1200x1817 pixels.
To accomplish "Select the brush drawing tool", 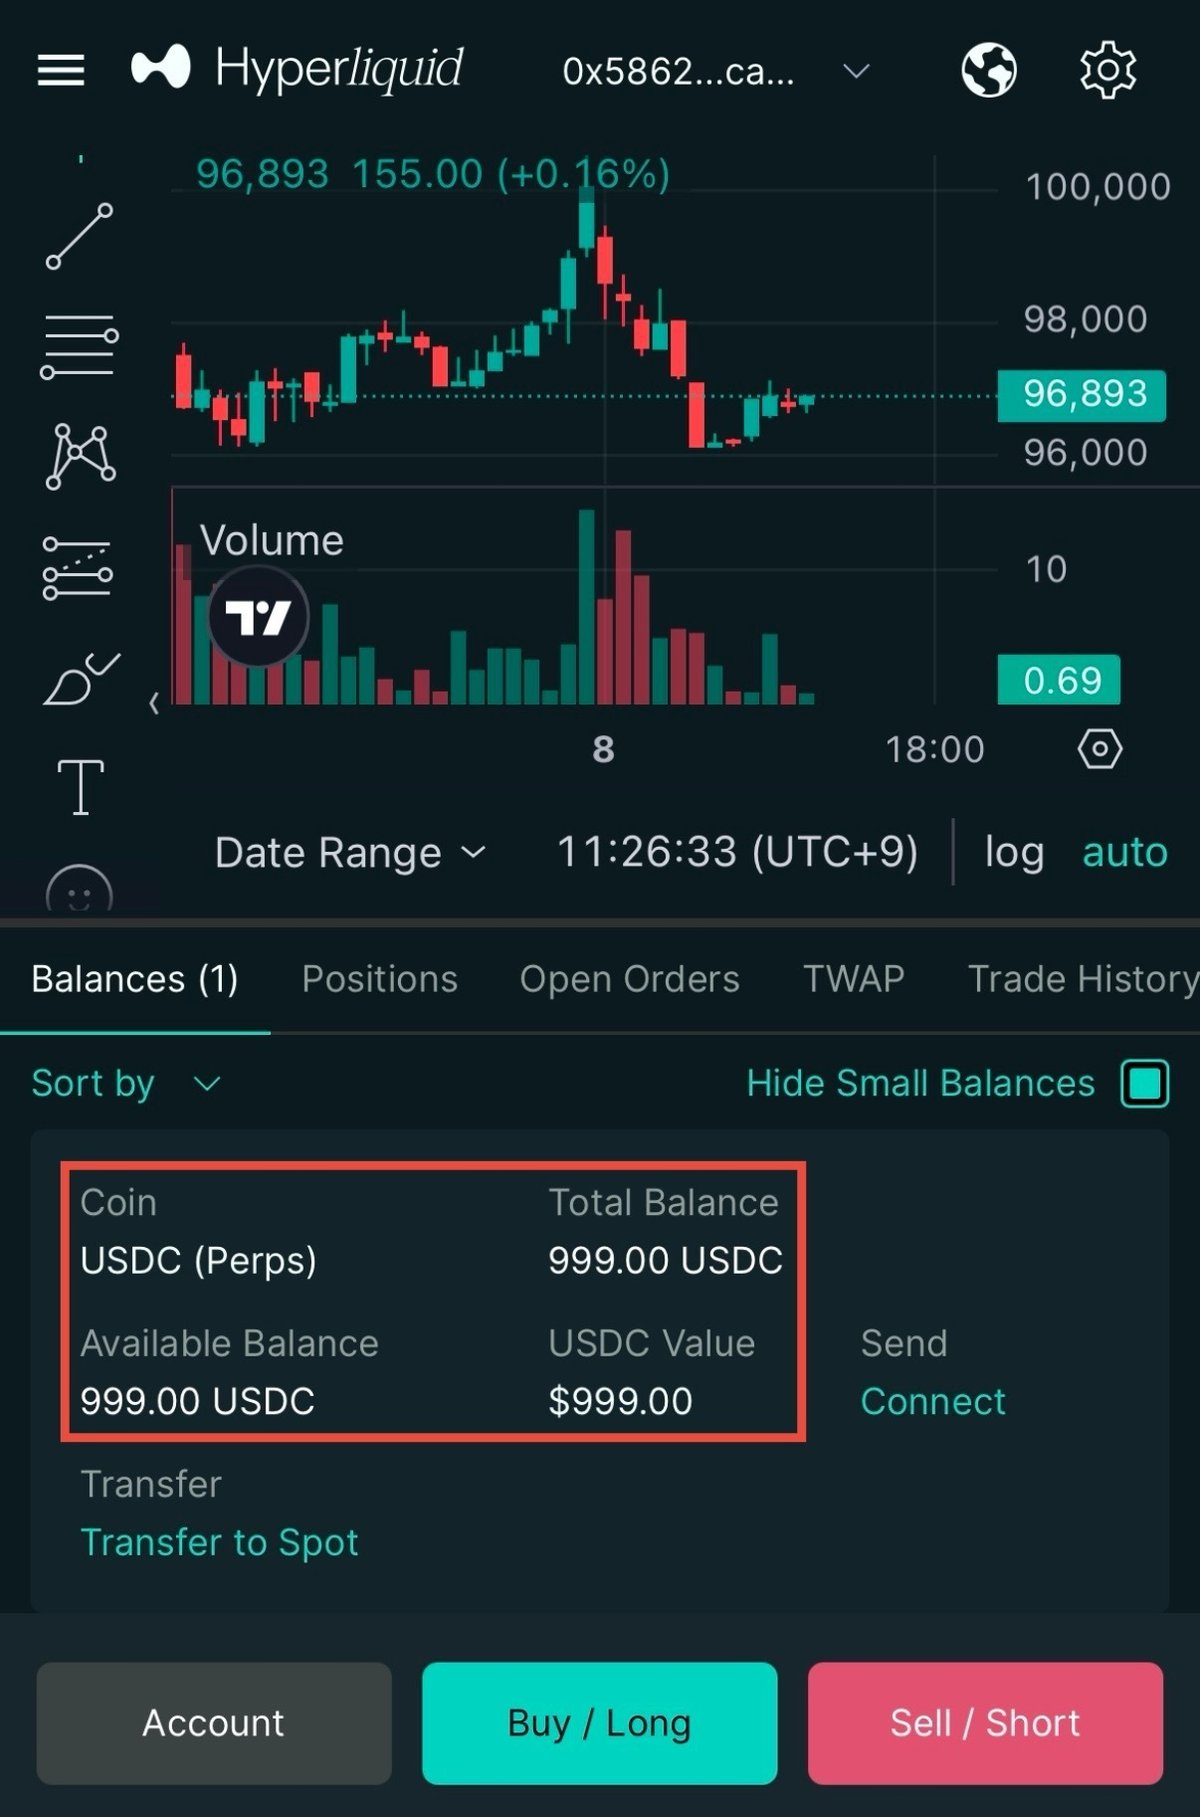I will [80, 680].
